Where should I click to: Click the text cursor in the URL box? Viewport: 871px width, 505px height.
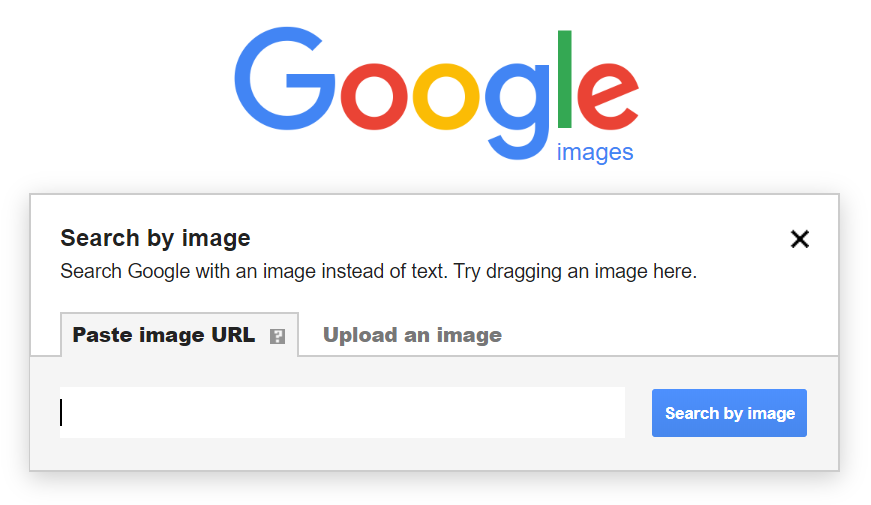click(x=61, y=413)
